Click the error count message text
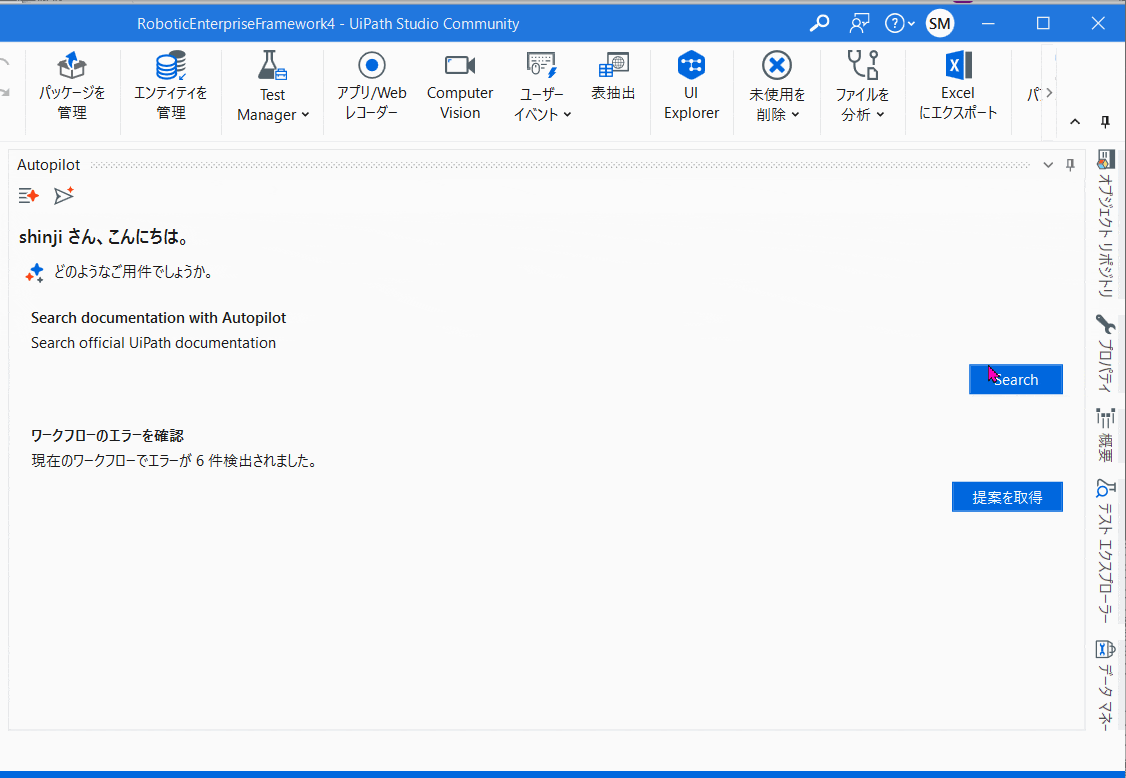The height and width of the screenshot is (778, 1126). click(175, 460)
